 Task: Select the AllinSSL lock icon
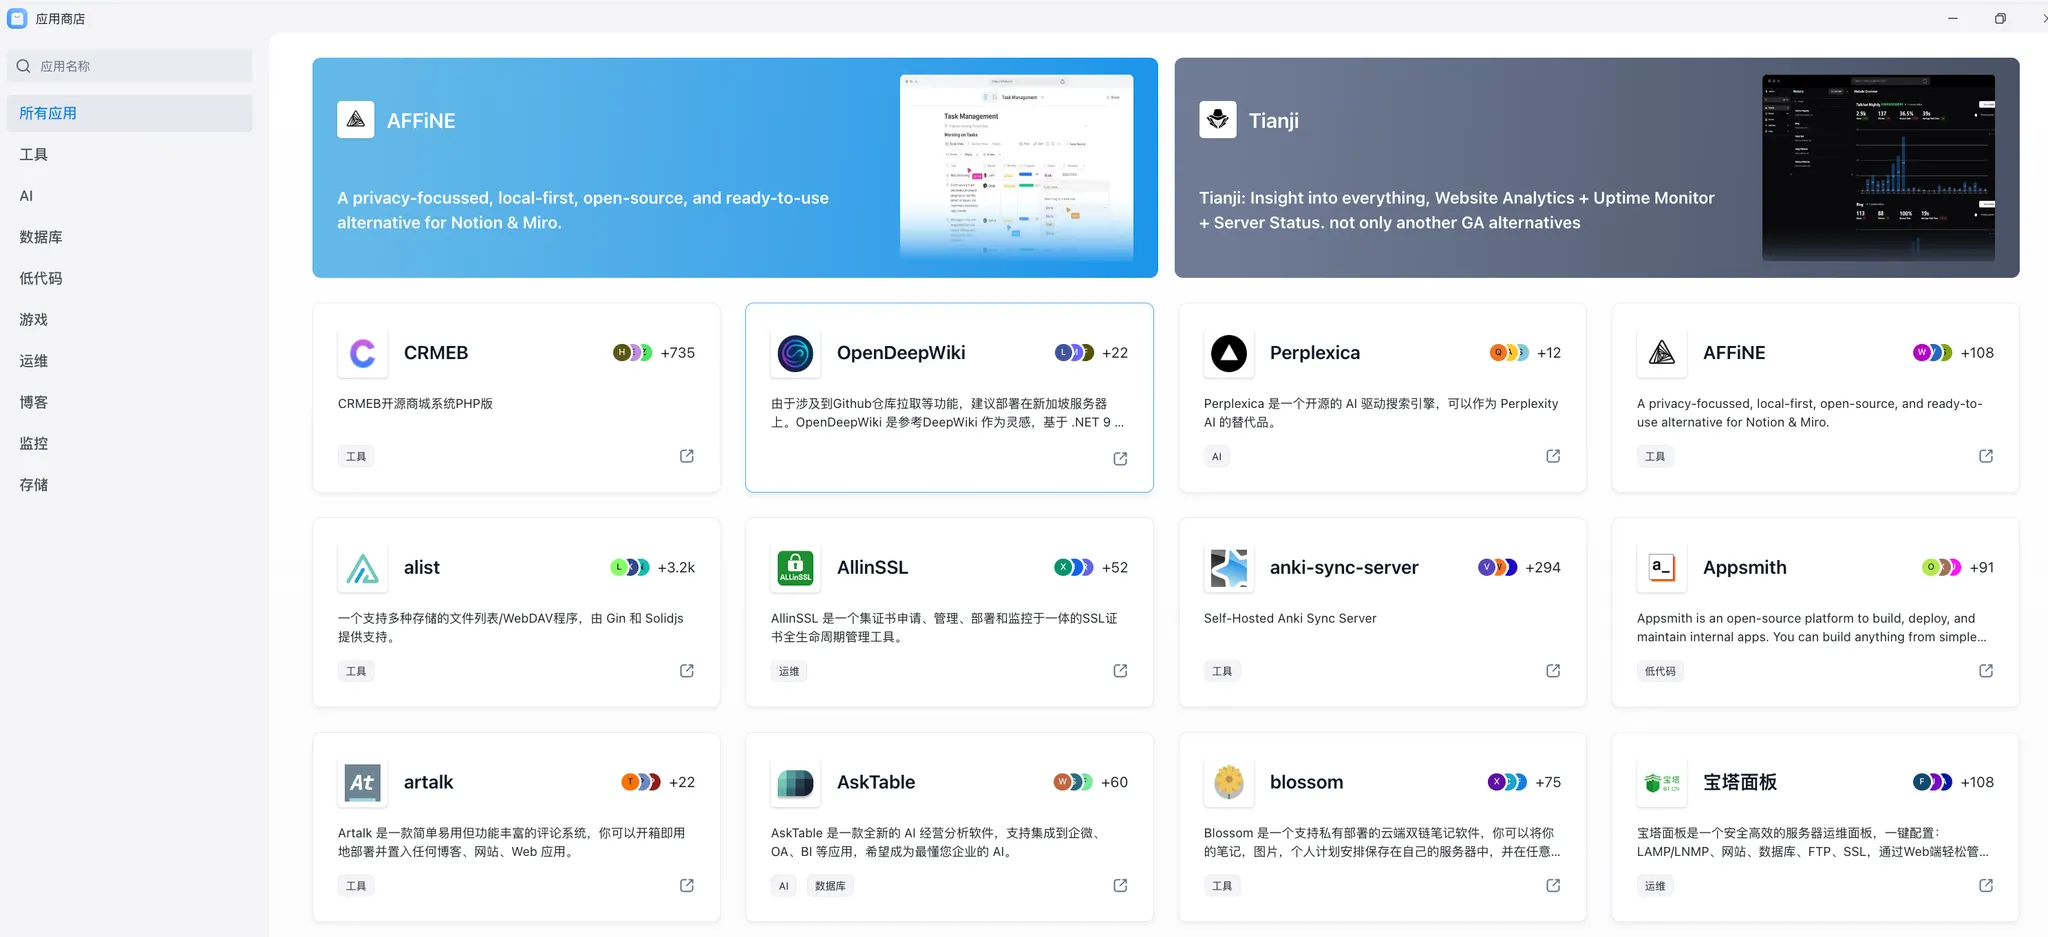(794, 567)
